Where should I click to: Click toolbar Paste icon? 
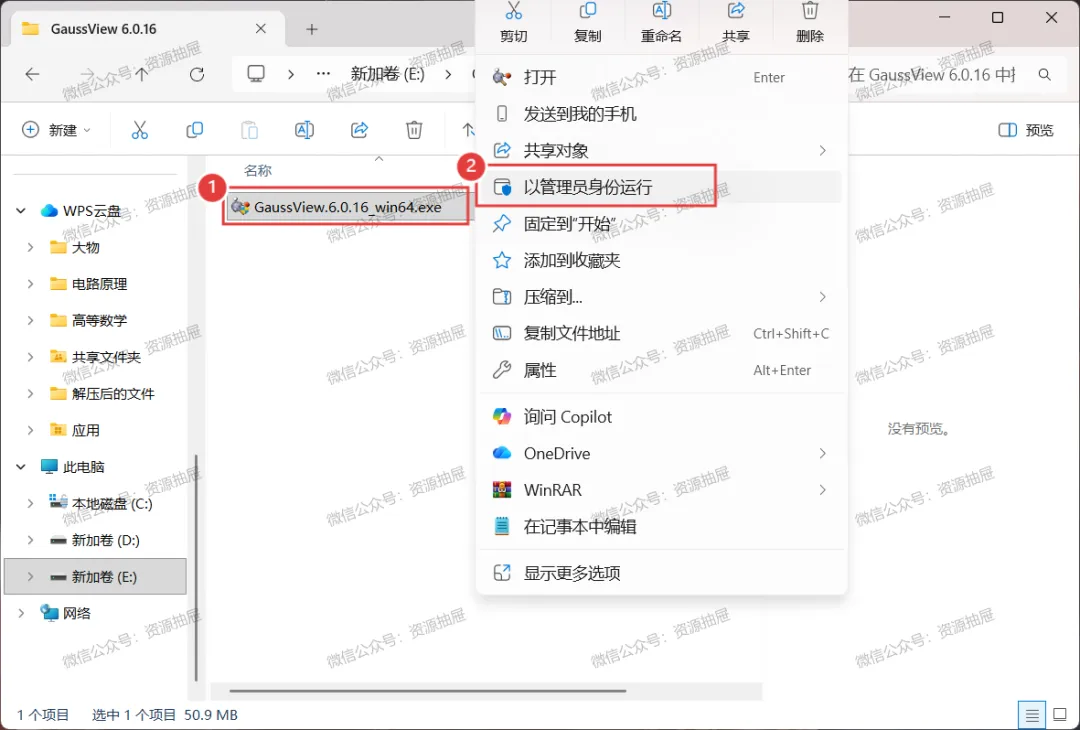249,129
